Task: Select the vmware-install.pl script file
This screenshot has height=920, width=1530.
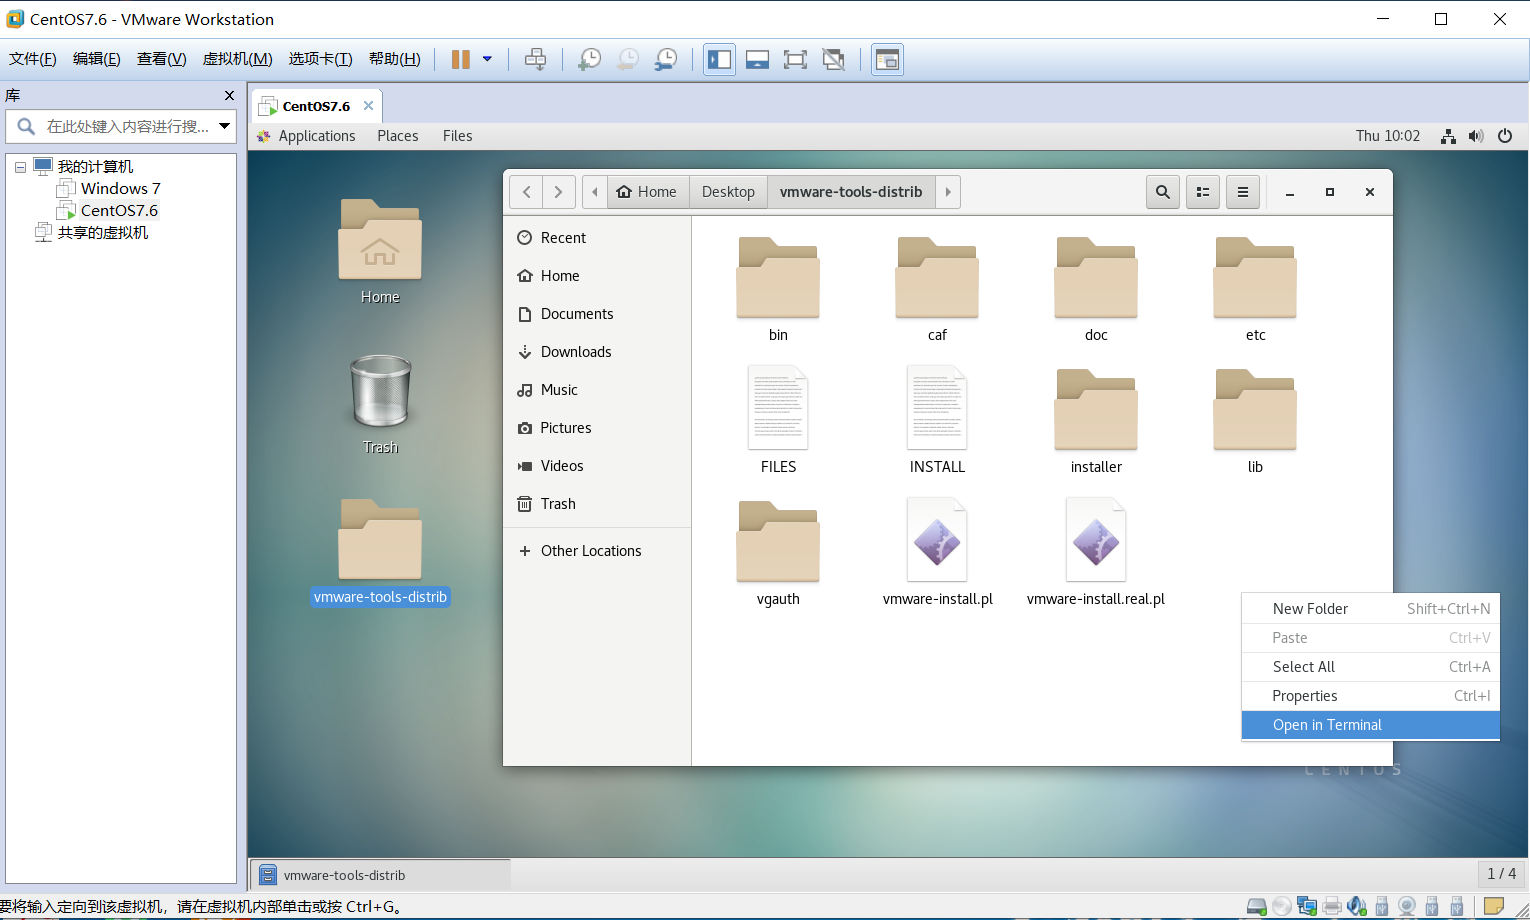Action: click(937, 553)
